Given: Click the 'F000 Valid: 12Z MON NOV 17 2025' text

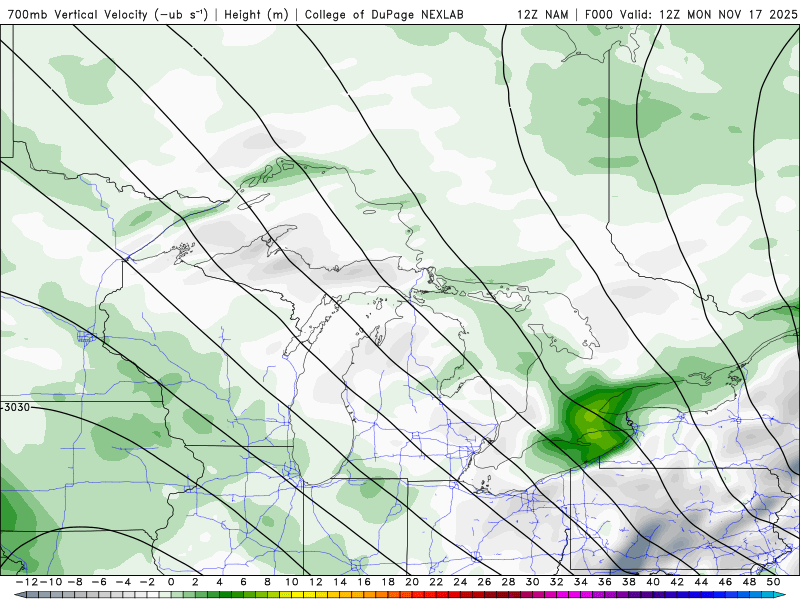Looking at the screenshot, I should point(691,14).
